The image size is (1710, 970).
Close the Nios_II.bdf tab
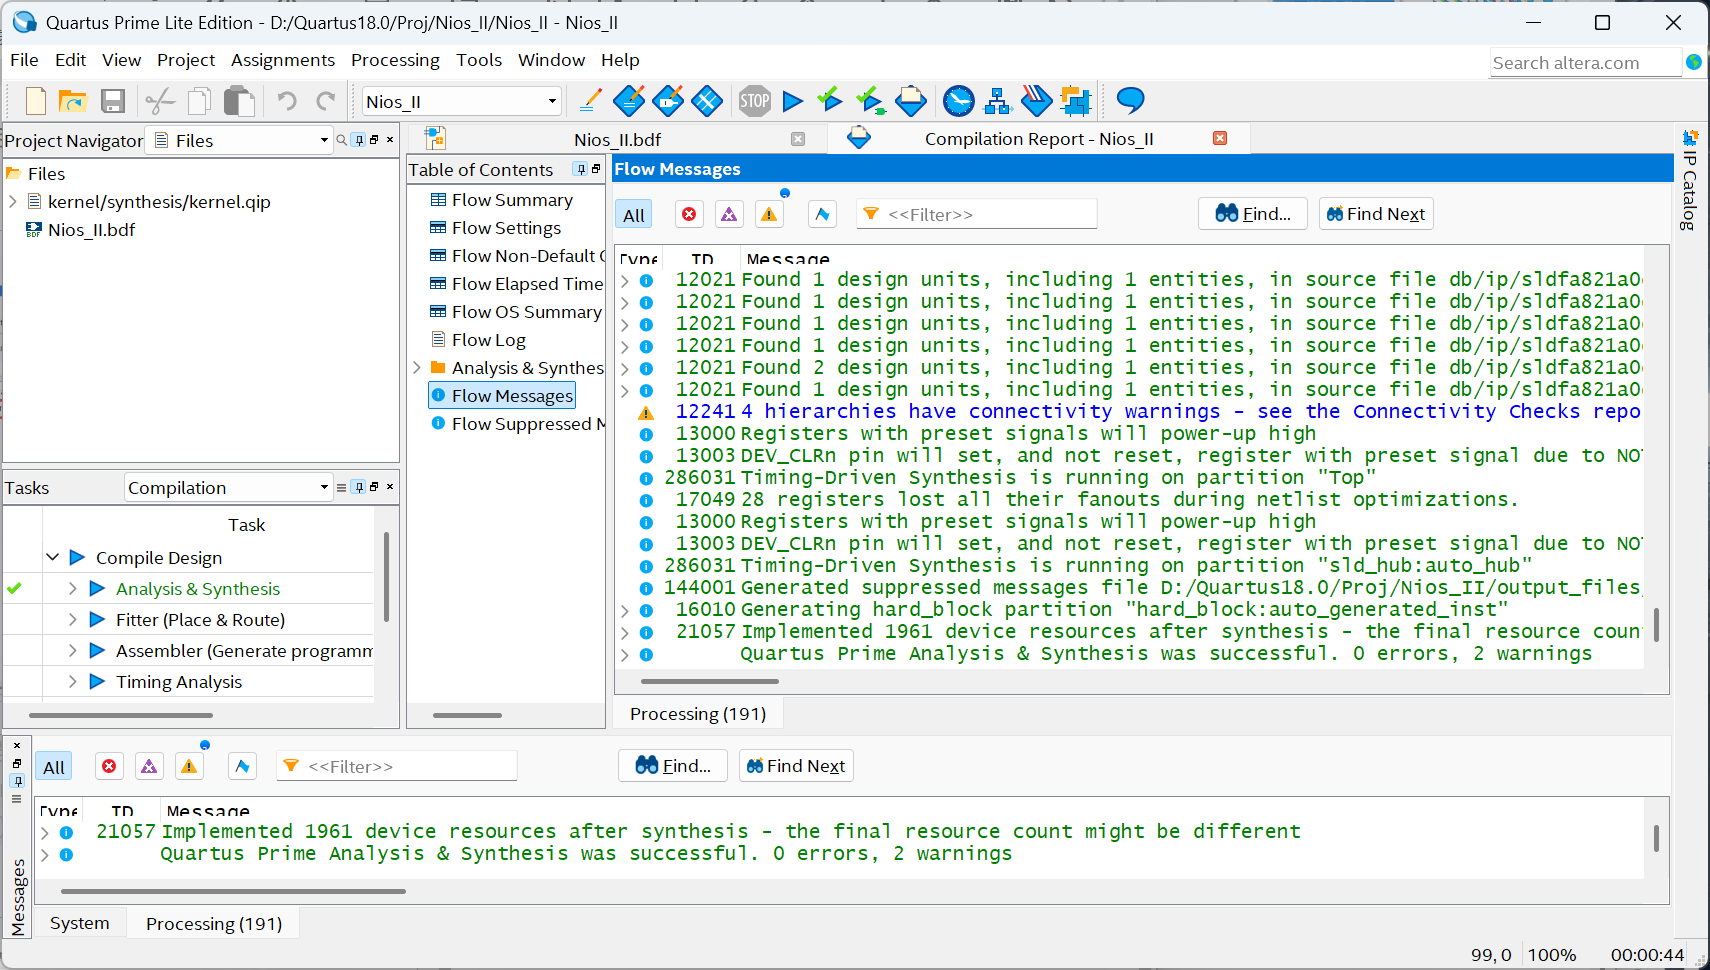pyautogui.click(x=798, y=139)
